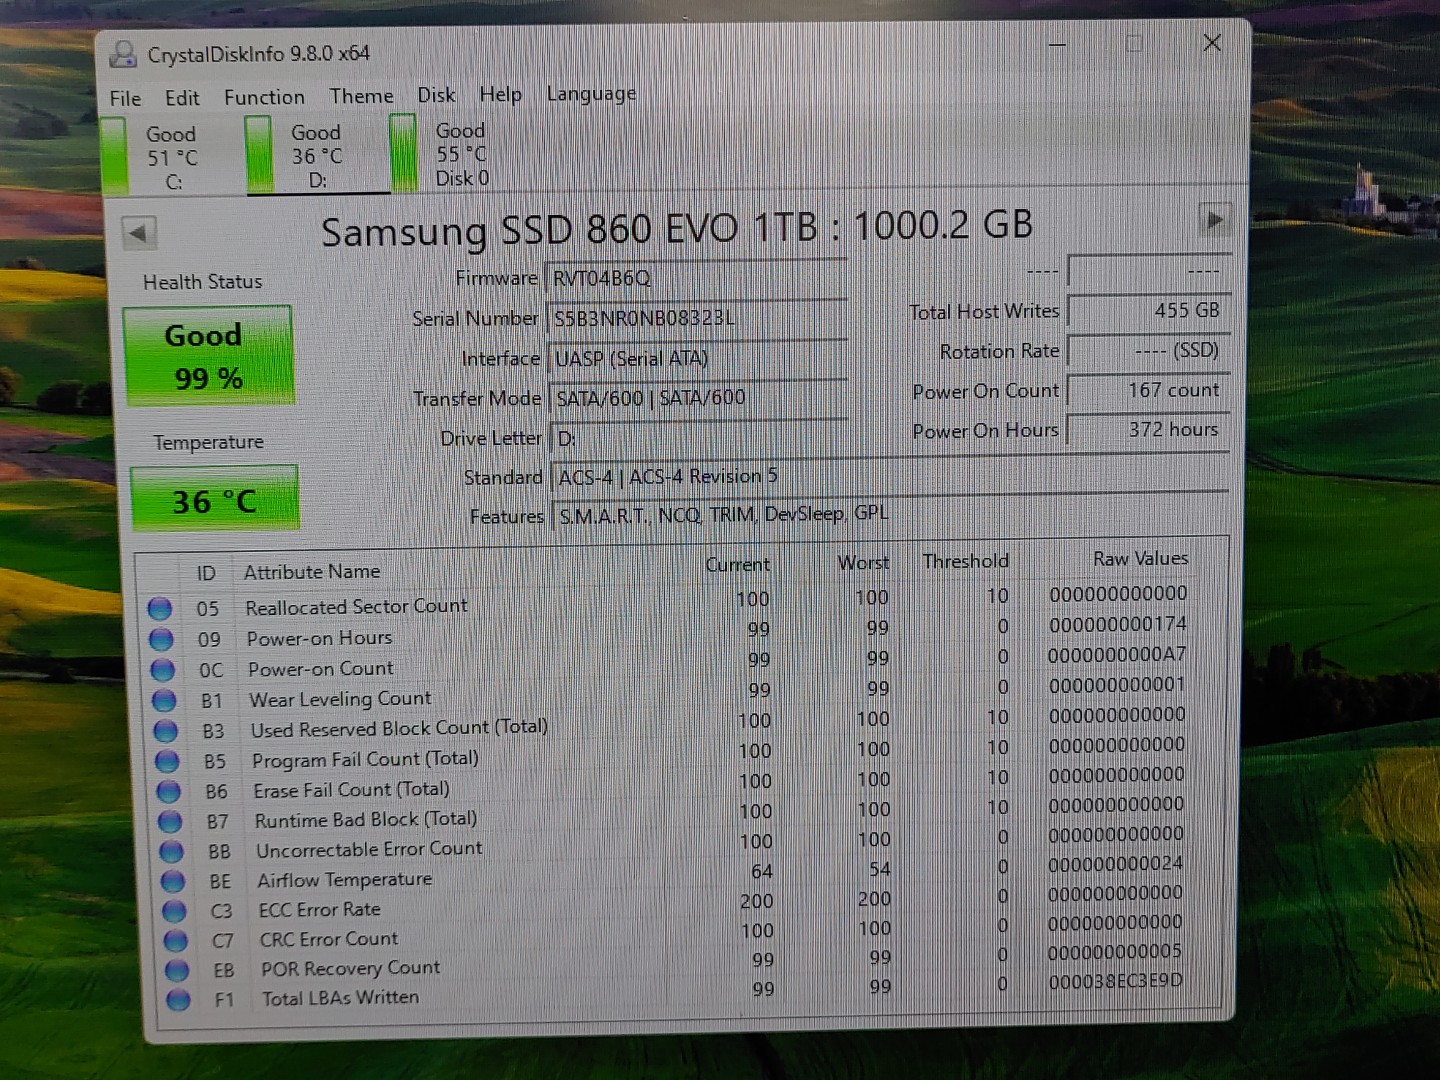Click the Current column header

(738, 564)
